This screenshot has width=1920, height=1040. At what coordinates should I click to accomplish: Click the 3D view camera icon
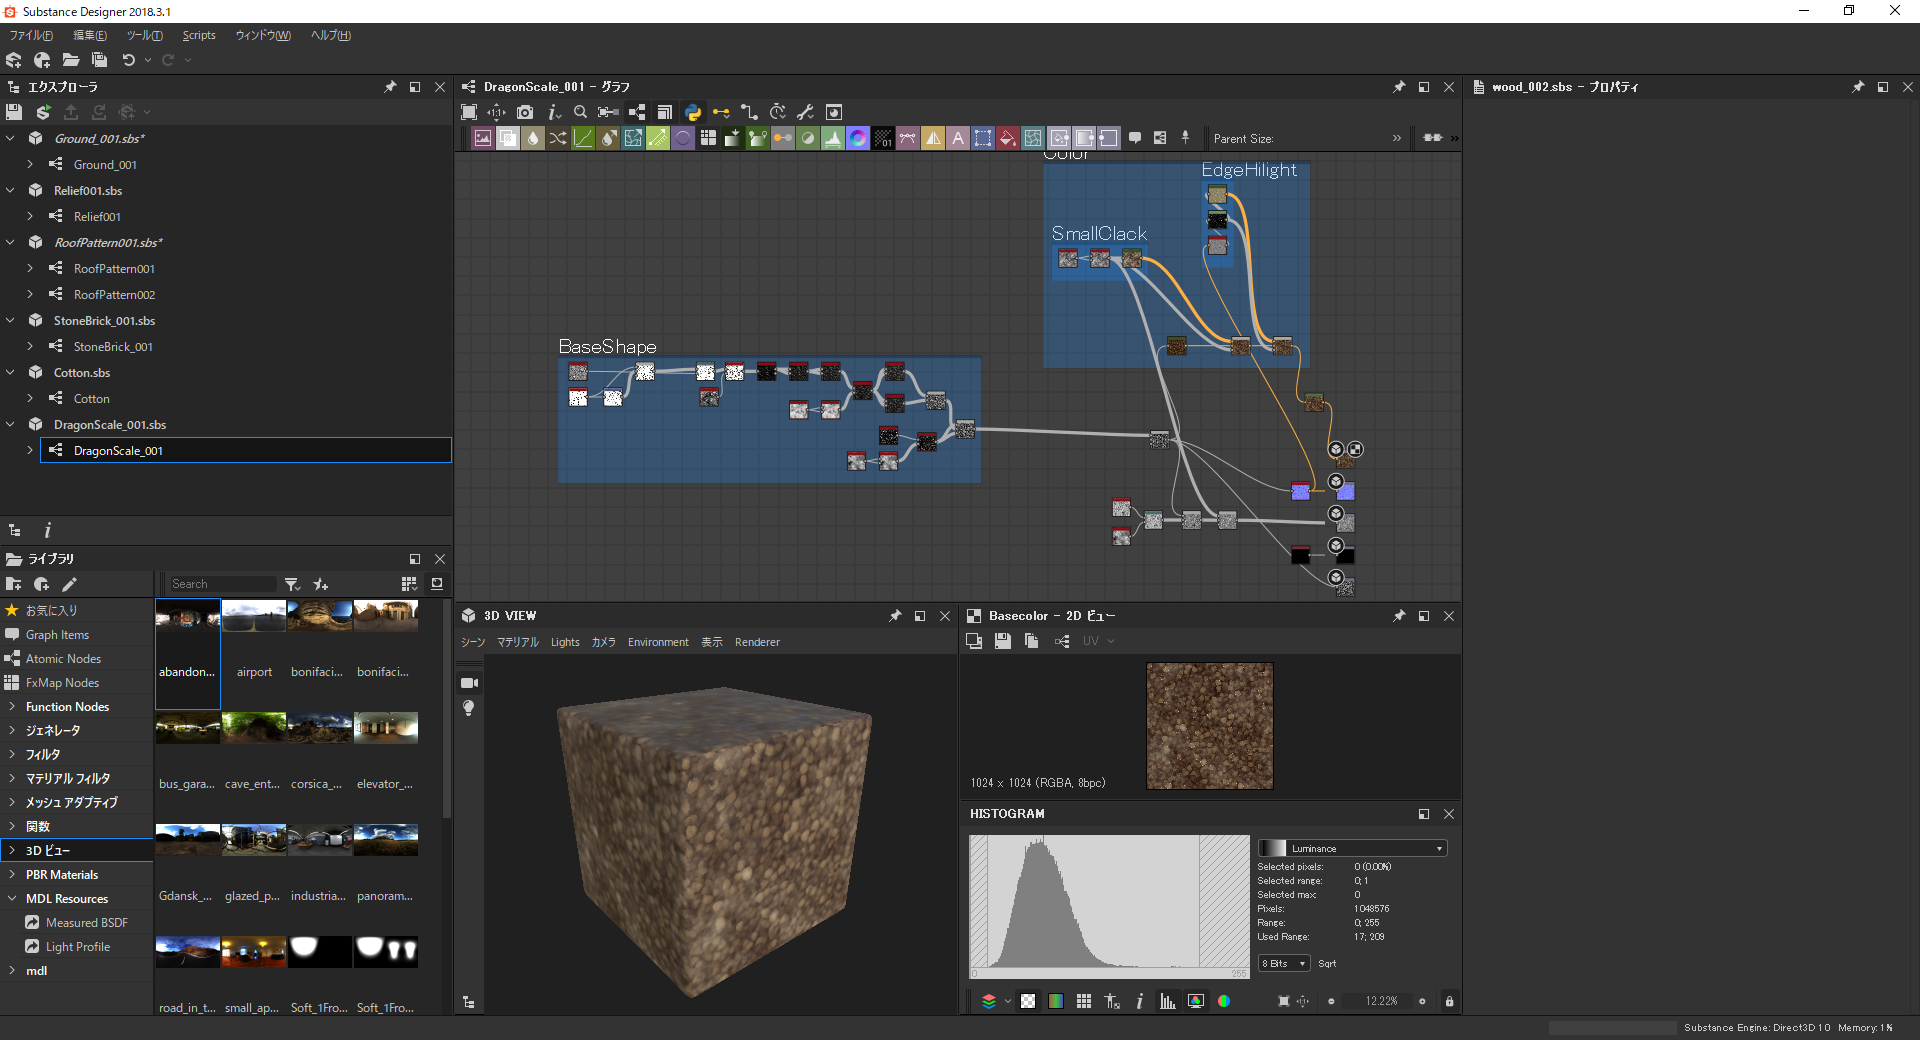[x=469, y=683]
